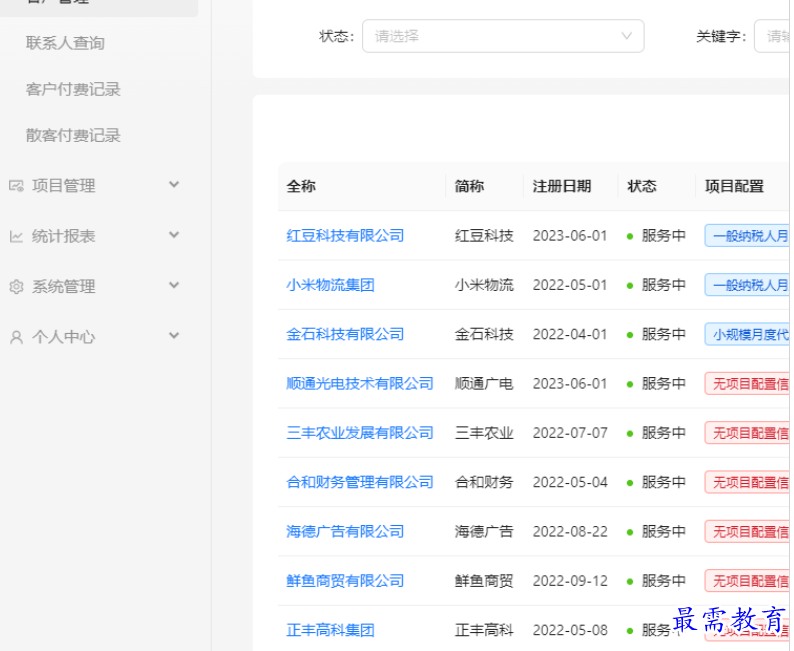Viewport: 794px width, 651px height.
Task: Open 散客付费记录 in the sidebar
Action: point(73,135)
